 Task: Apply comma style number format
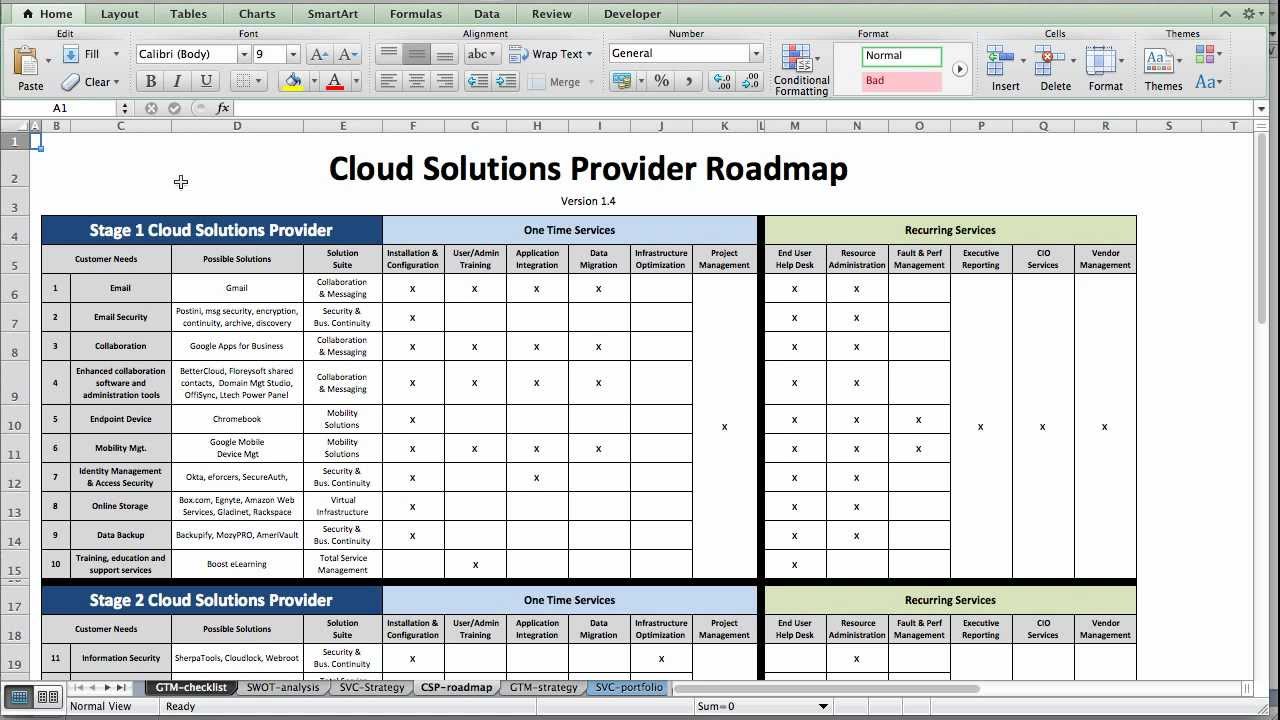click(689, 81)
